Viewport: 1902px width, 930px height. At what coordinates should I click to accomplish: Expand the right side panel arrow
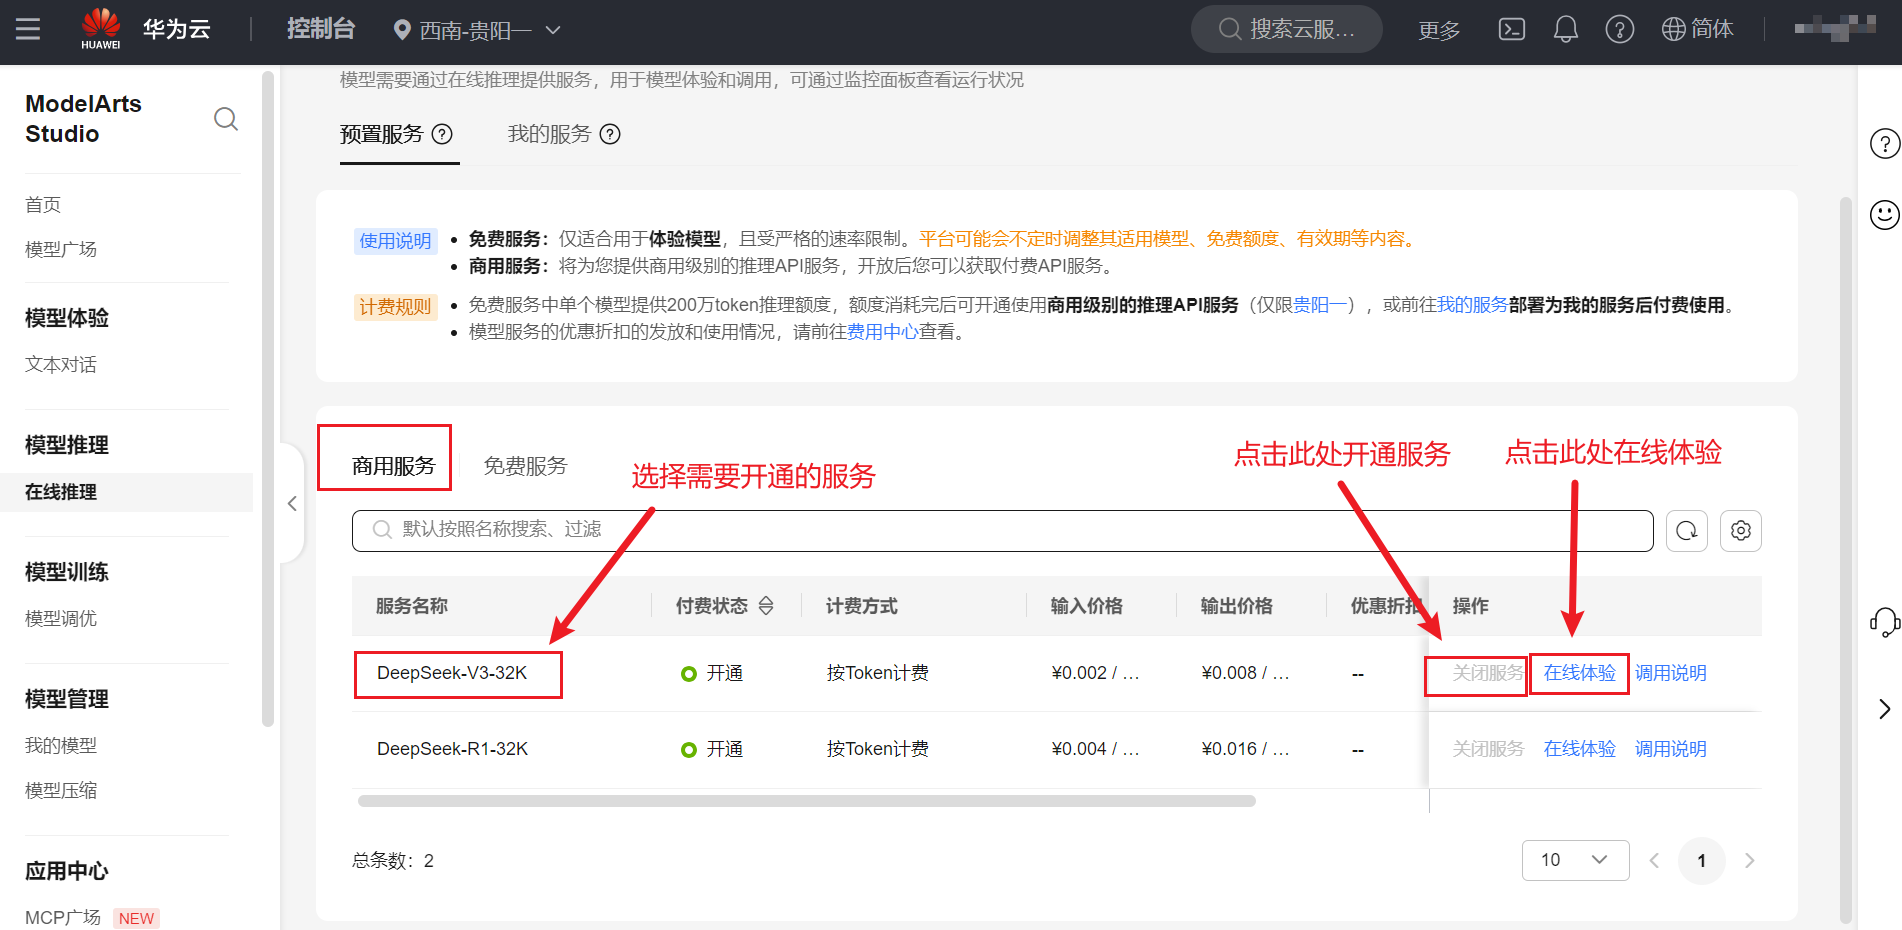pyautogui.click(x=1885, y=709)
